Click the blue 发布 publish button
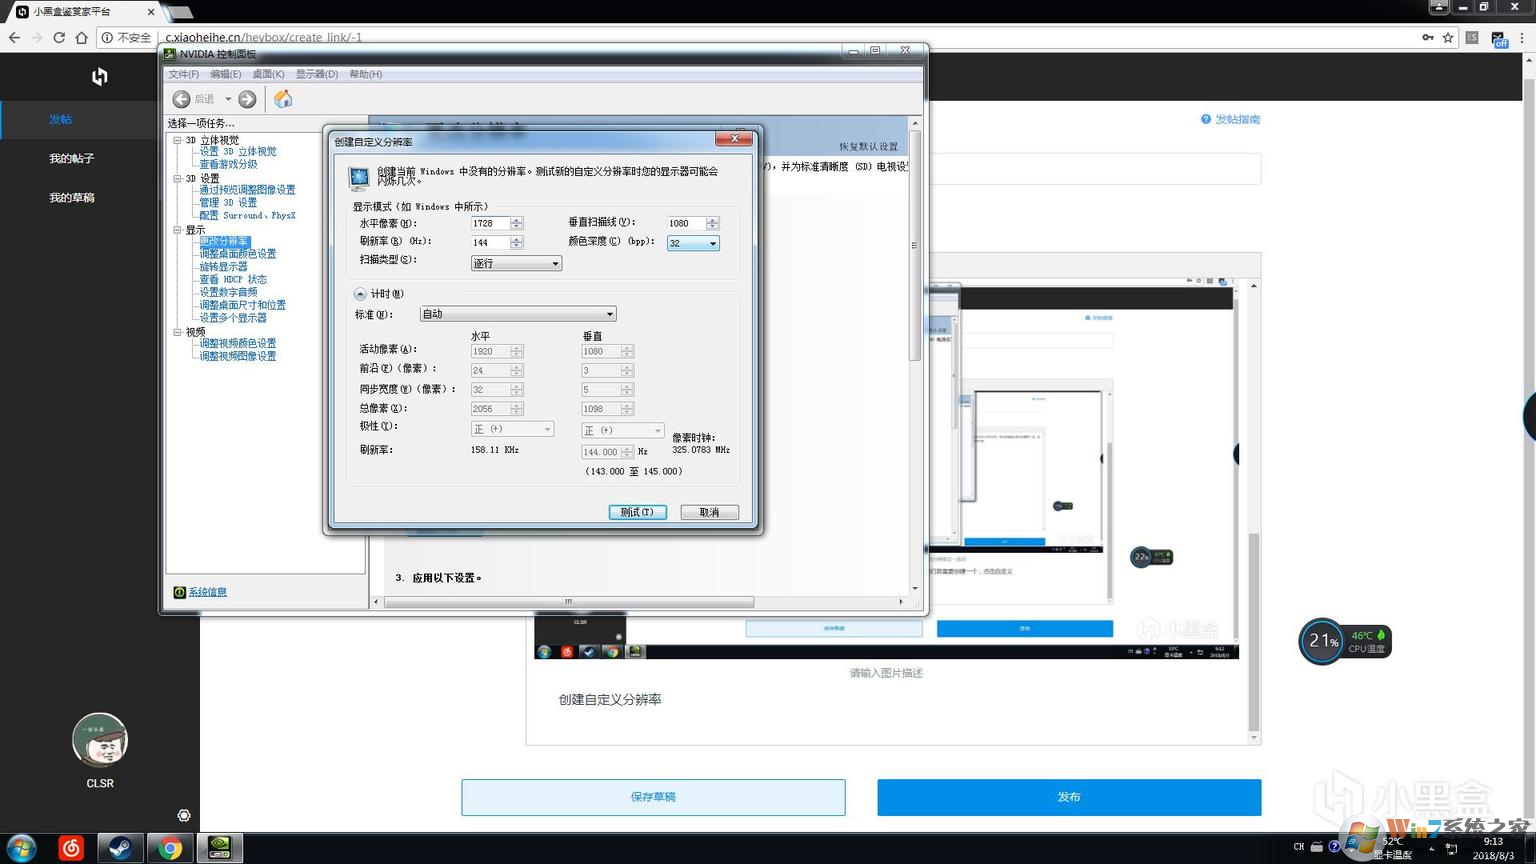This screenshot has height=864, width=1536. 1068,797
